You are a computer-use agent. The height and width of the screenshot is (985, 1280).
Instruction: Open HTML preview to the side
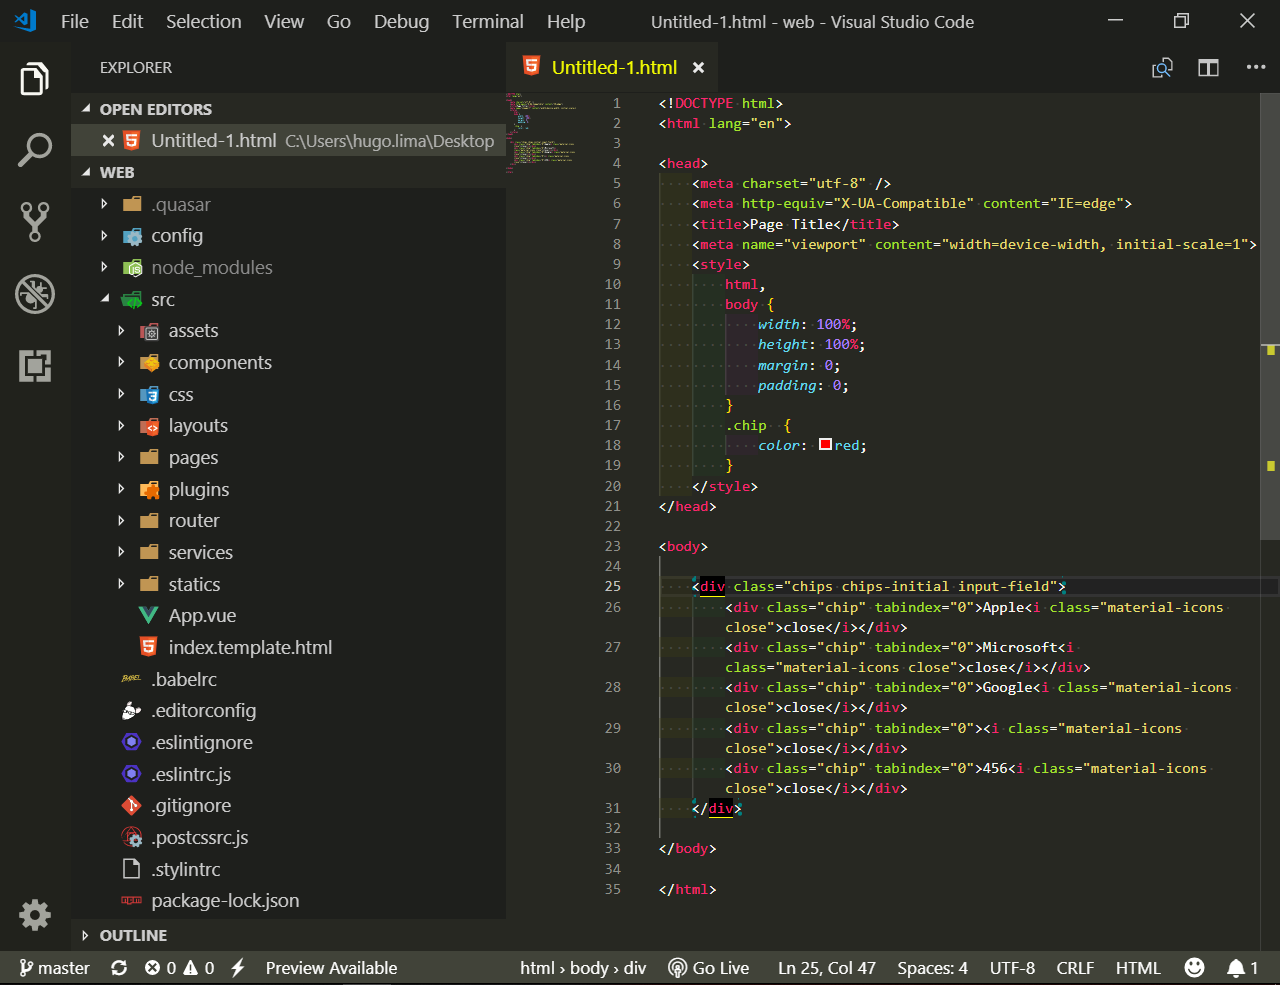[x=1162, y=67]
